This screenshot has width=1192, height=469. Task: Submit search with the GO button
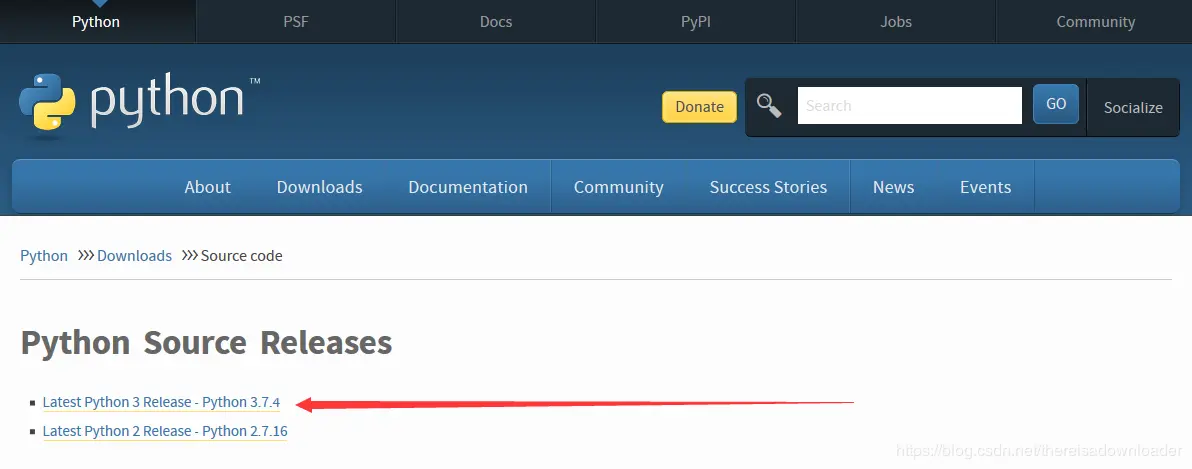1056,104
